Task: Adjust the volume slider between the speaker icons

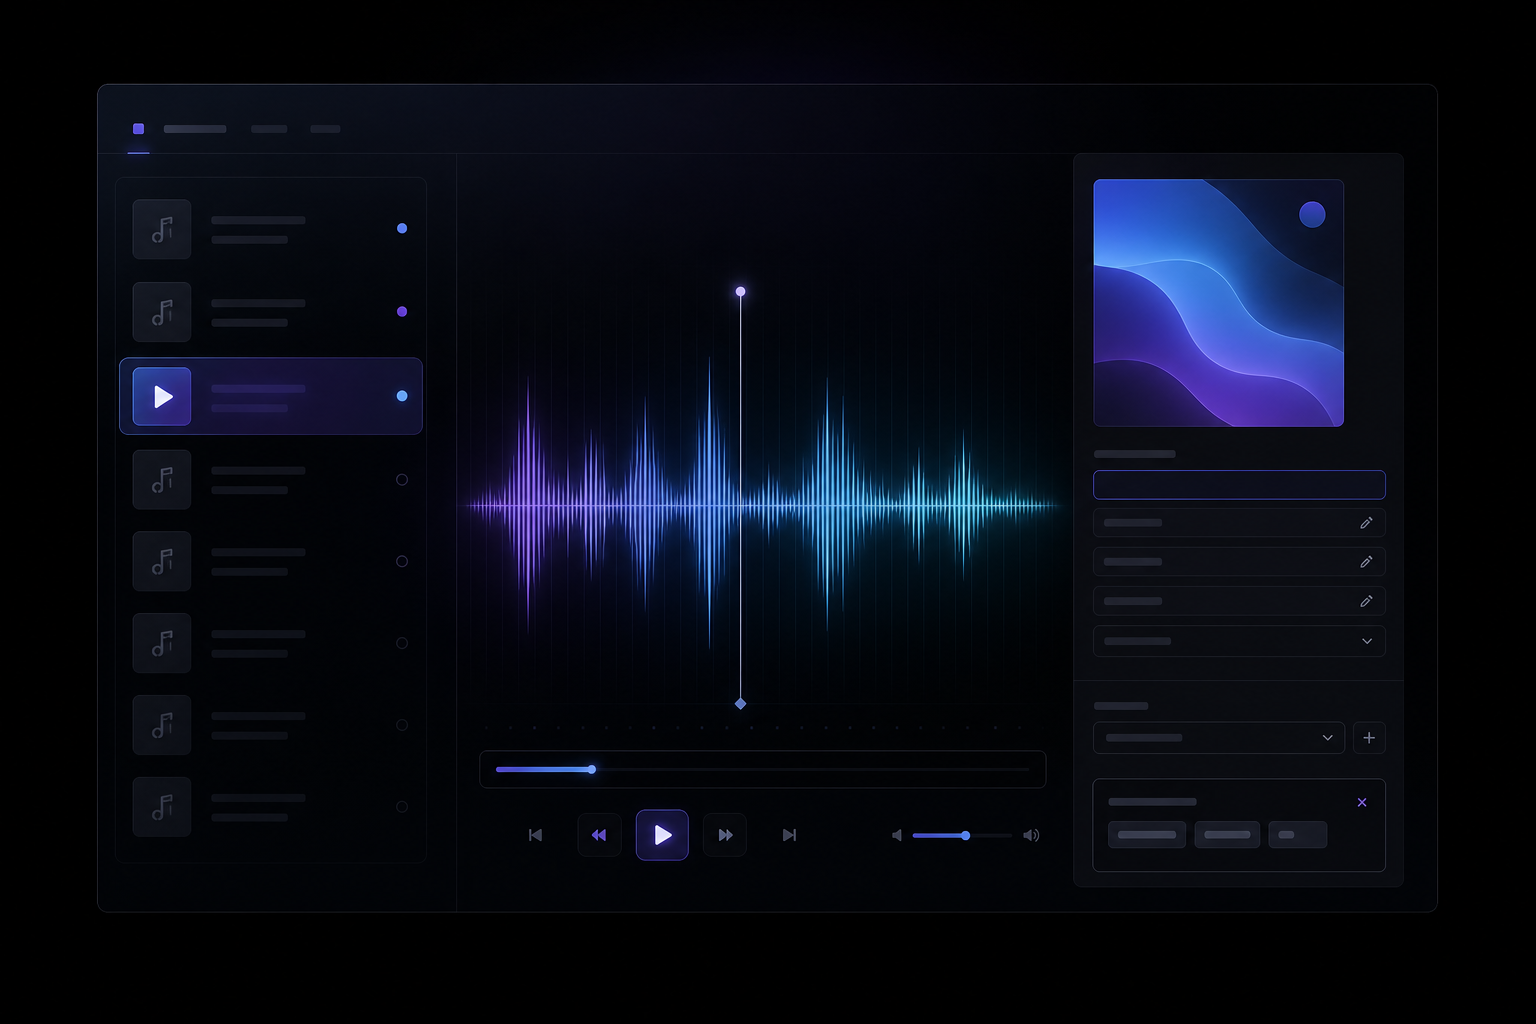Action: pos(962,835)
